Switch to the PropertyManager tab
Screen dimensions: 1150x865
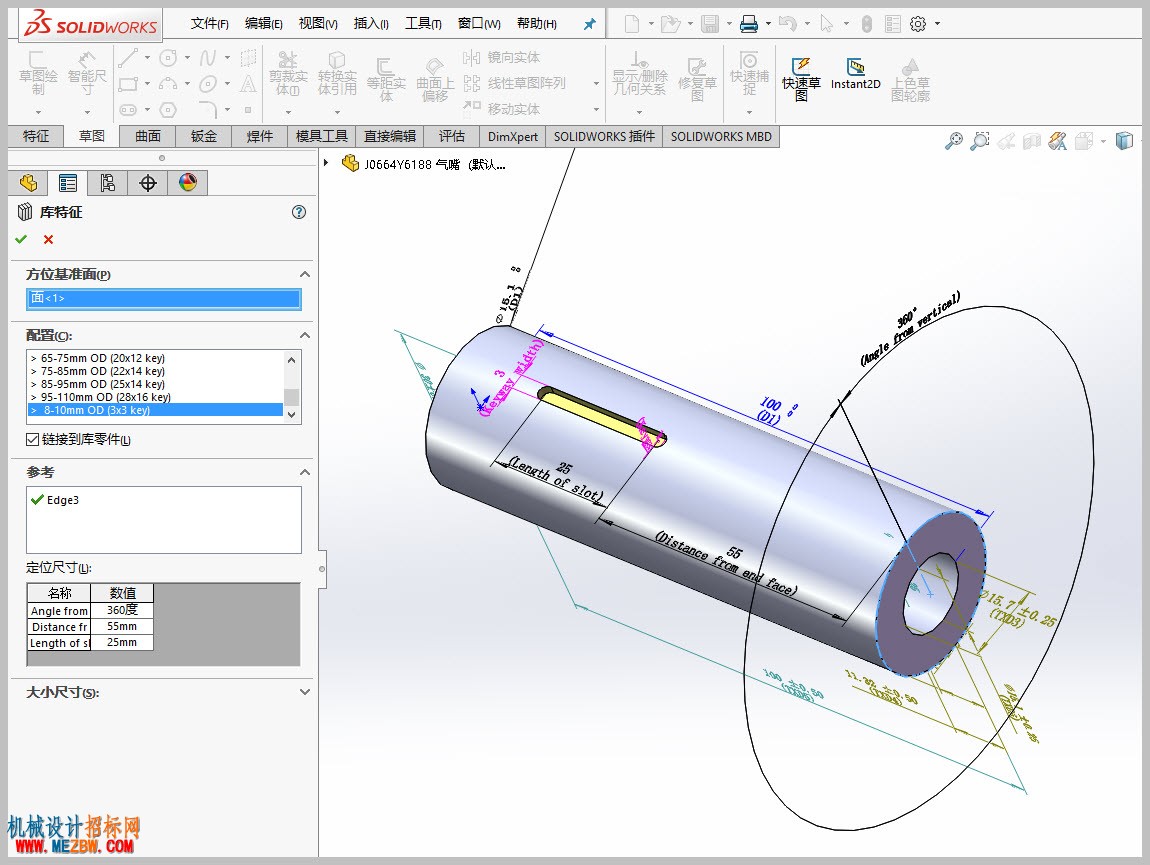pos(68,183)
